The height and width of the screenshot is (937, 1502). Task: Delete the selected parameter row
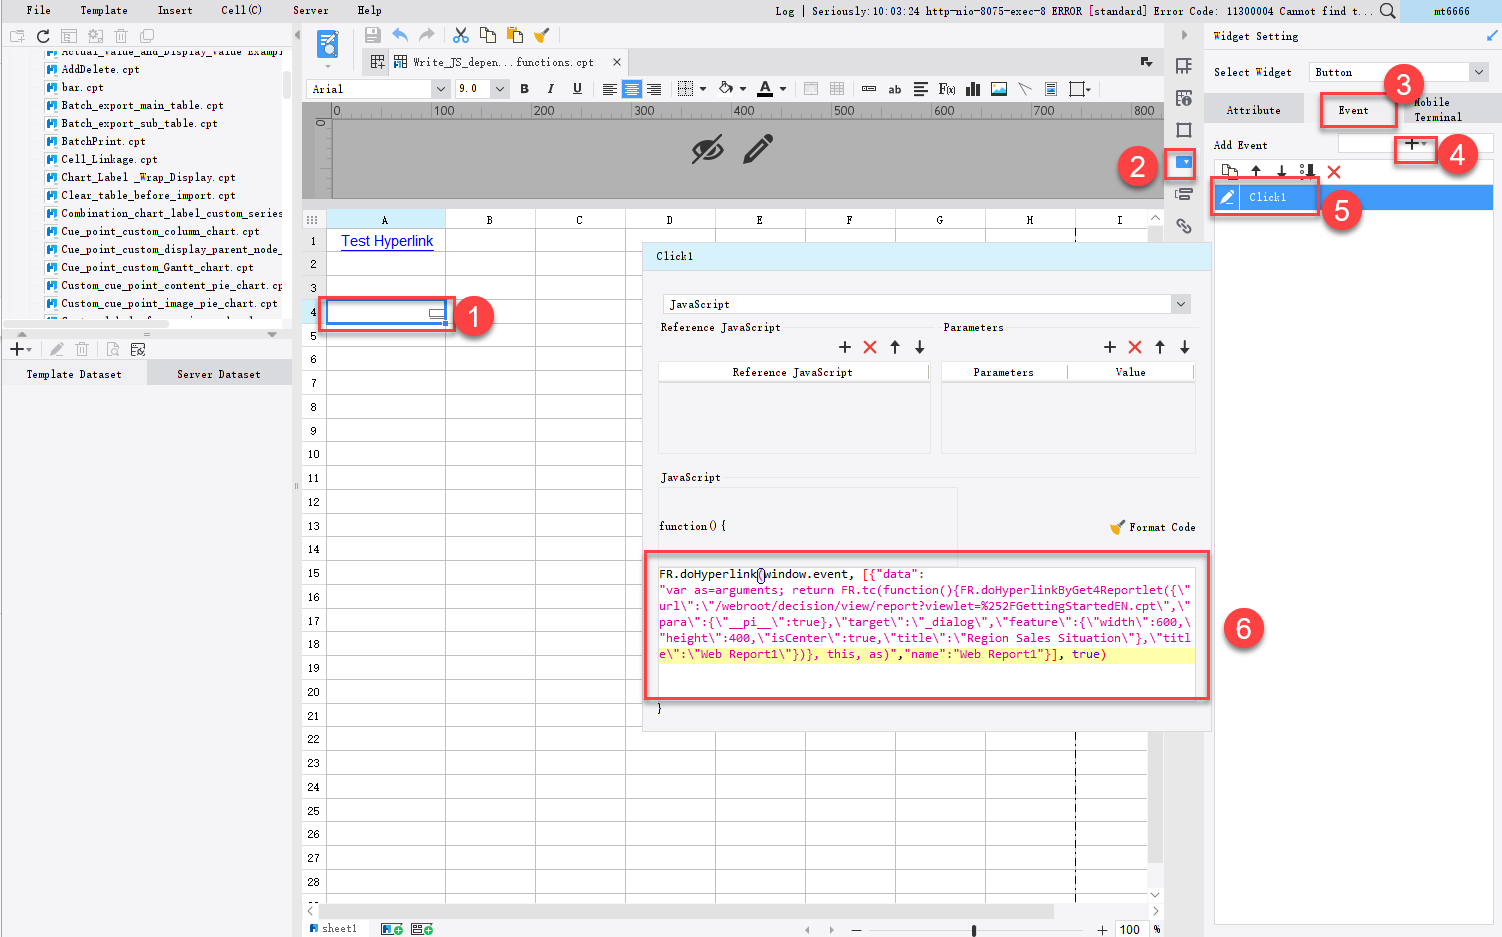(1135, 347)
